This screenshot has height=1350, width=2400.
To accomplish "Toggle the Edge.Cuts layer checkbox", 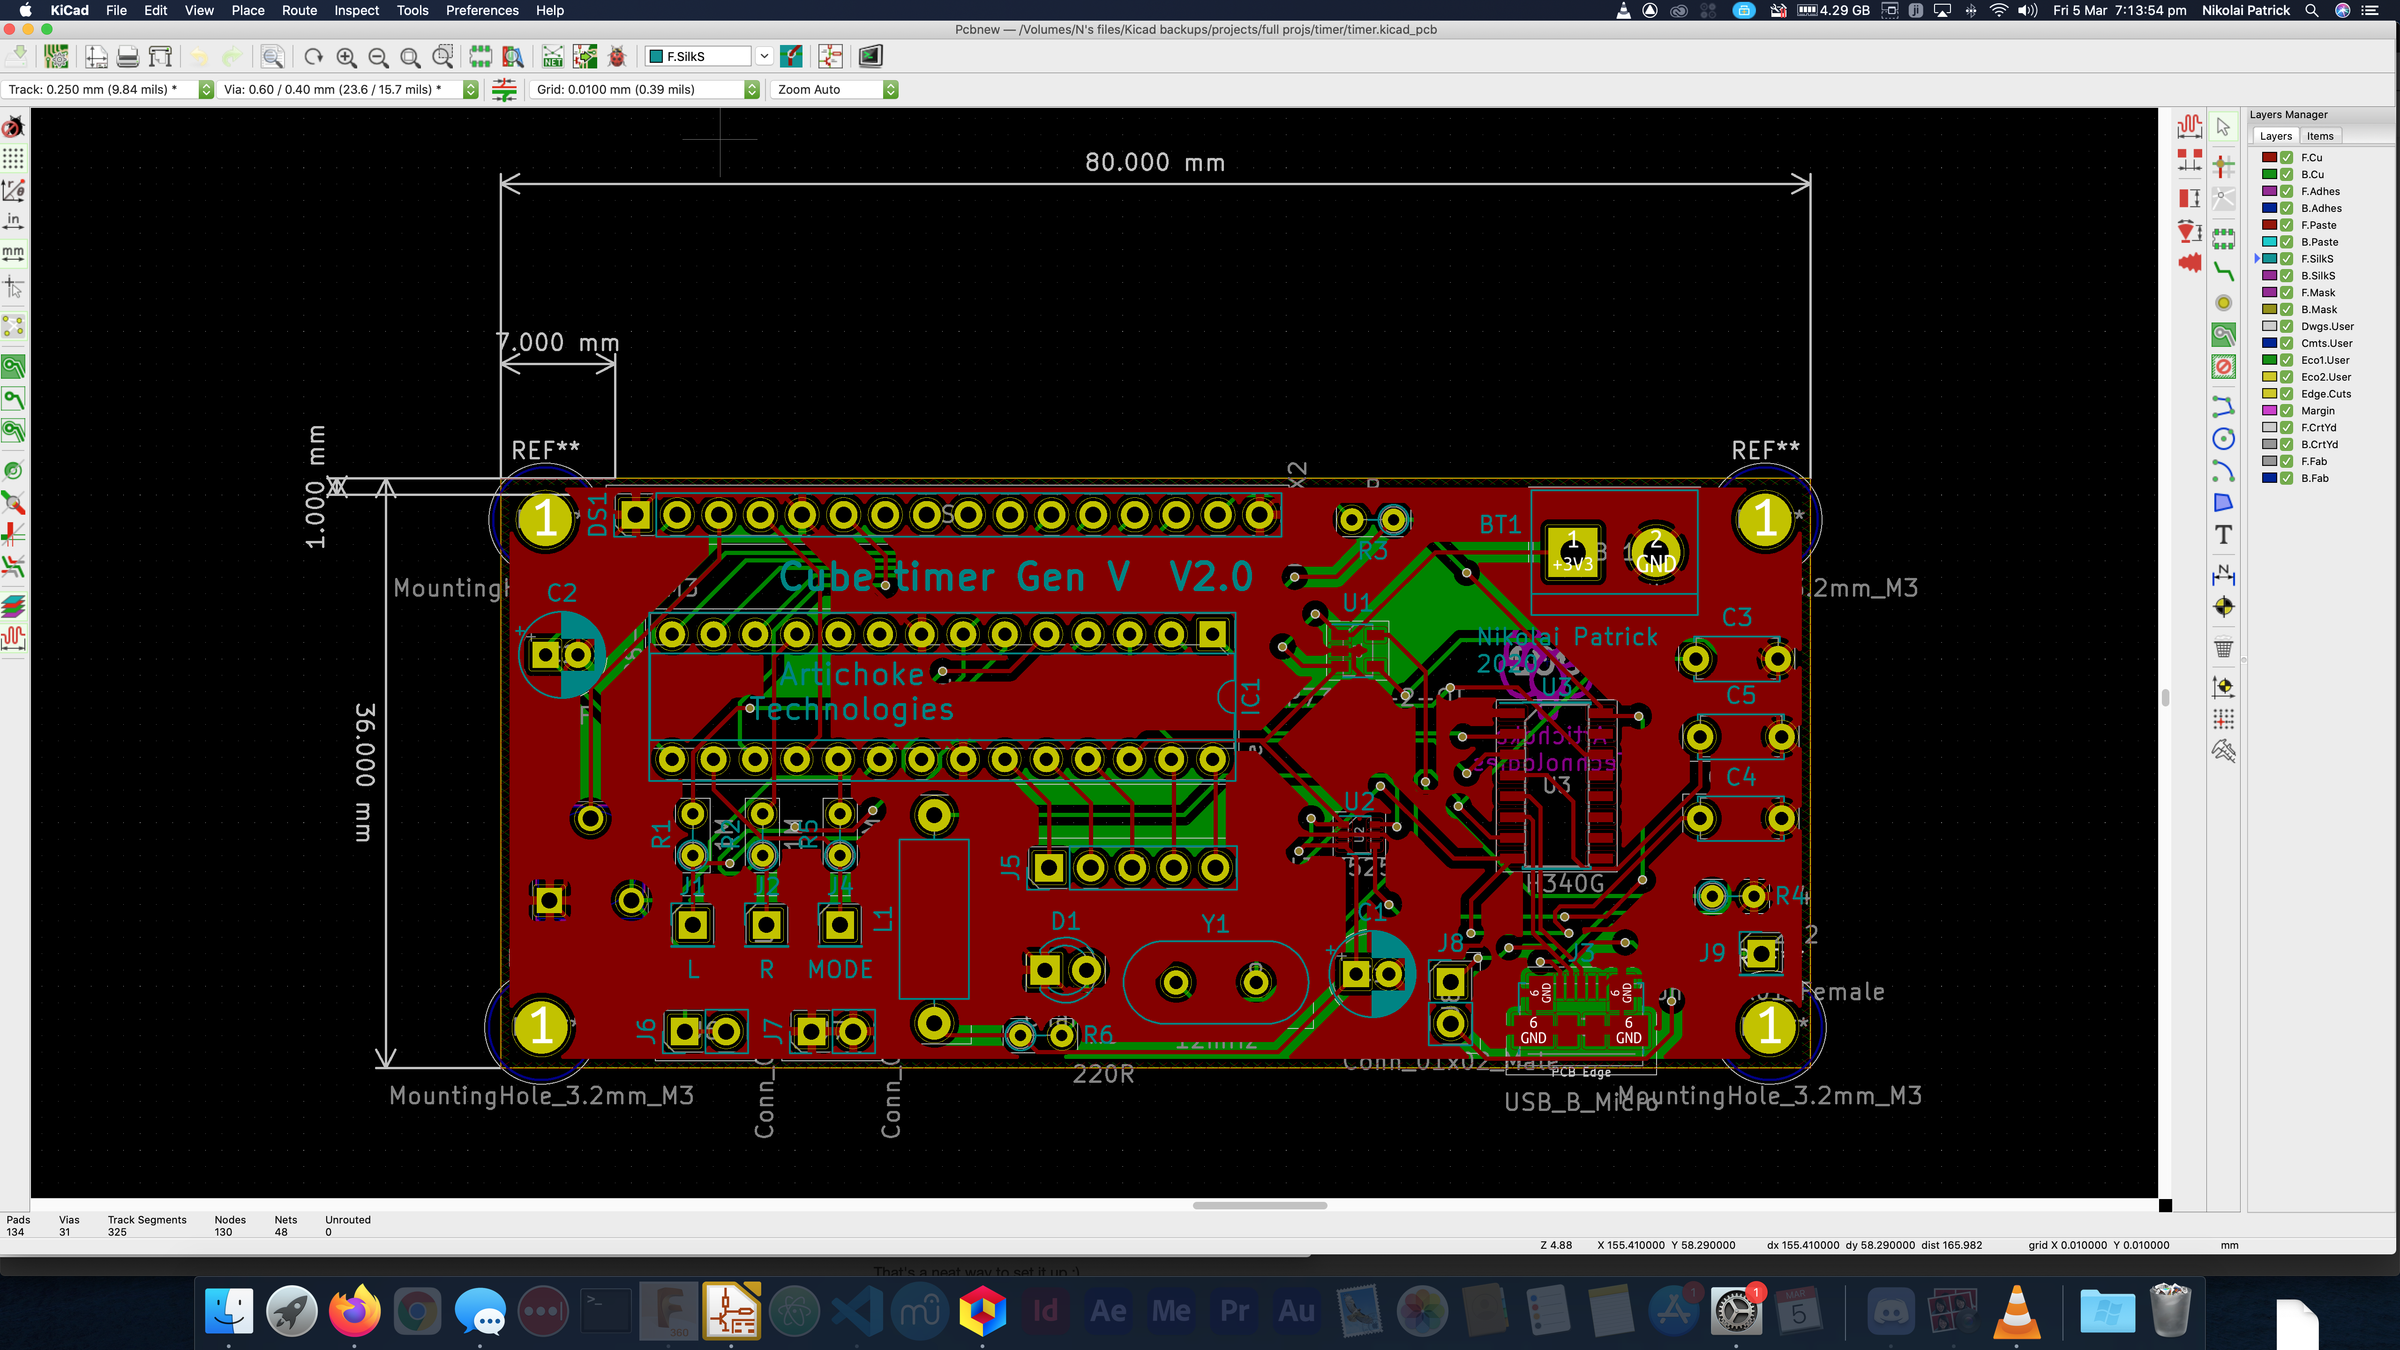I will pos(2286,394).
